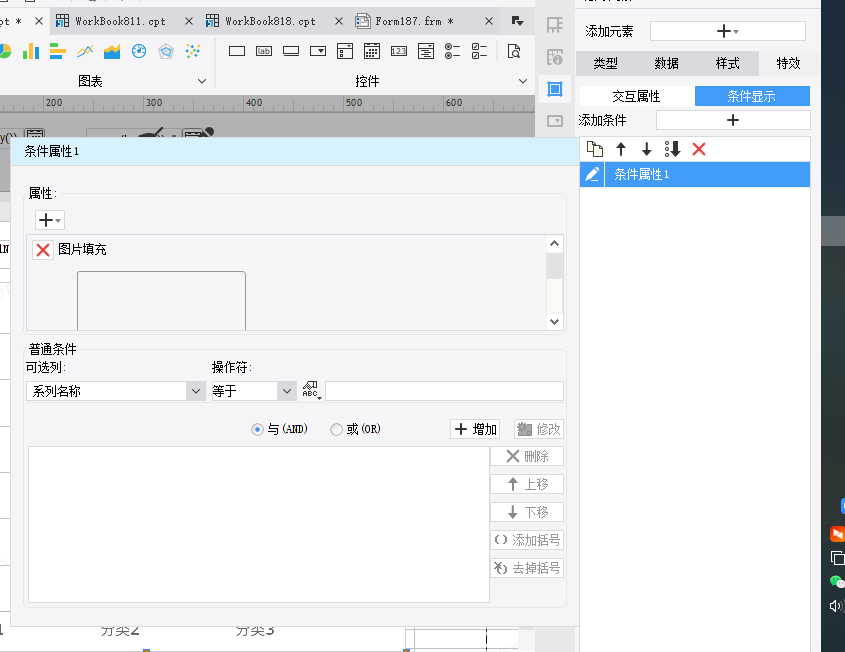Insert a radar chart from toolbar
The image size is (845, 652).
(166, 51)
